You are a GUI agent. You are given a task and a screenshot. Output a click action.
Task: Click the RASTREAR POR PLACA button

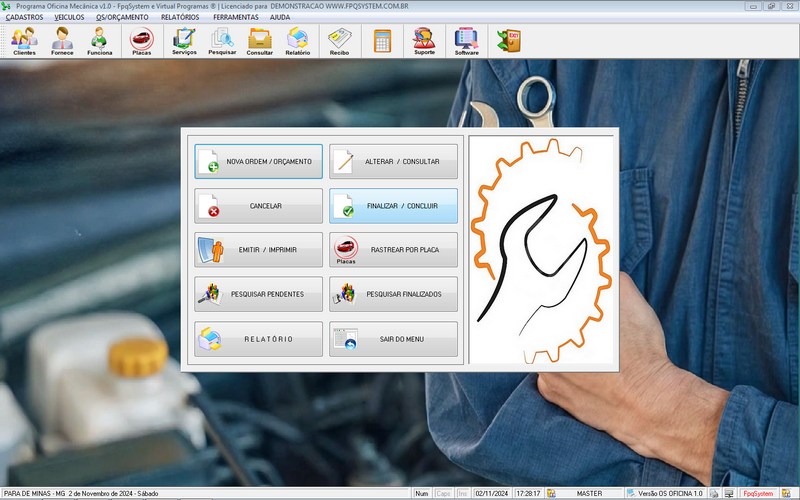[x=393, y=250]
